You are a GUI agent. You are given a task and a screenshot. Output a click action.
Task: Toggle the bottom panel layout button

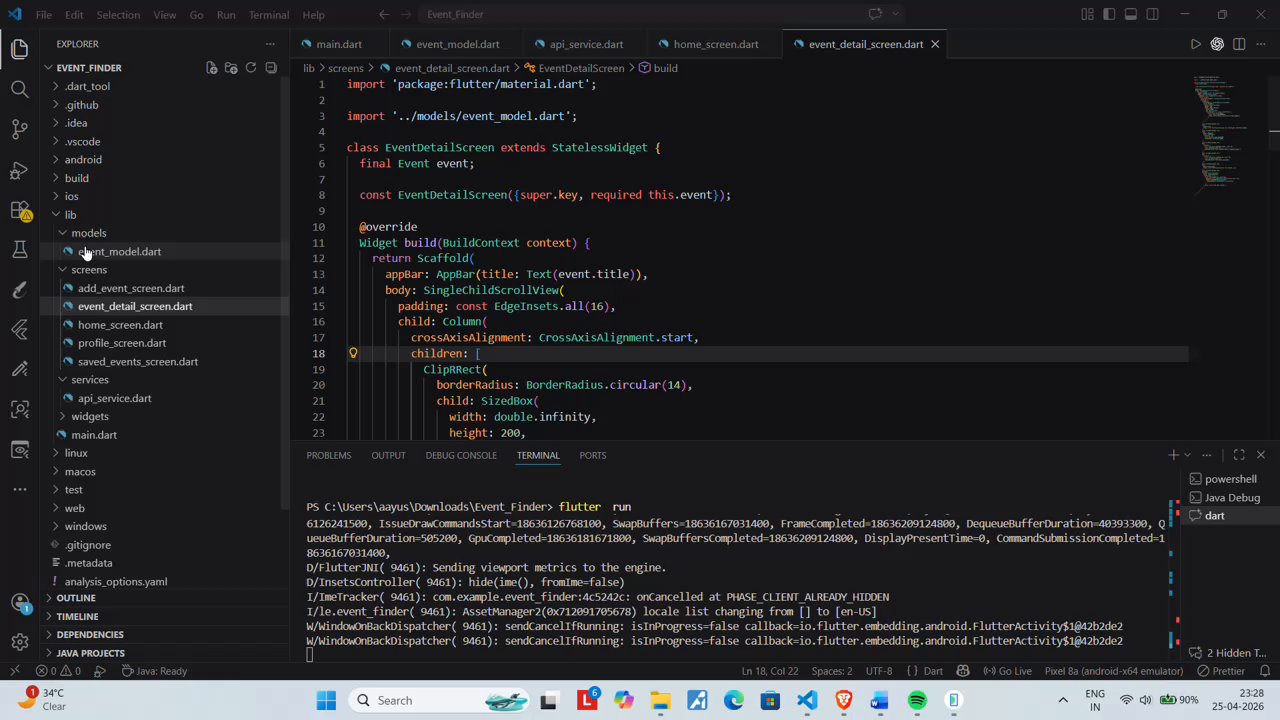[x=1131, y=14]
